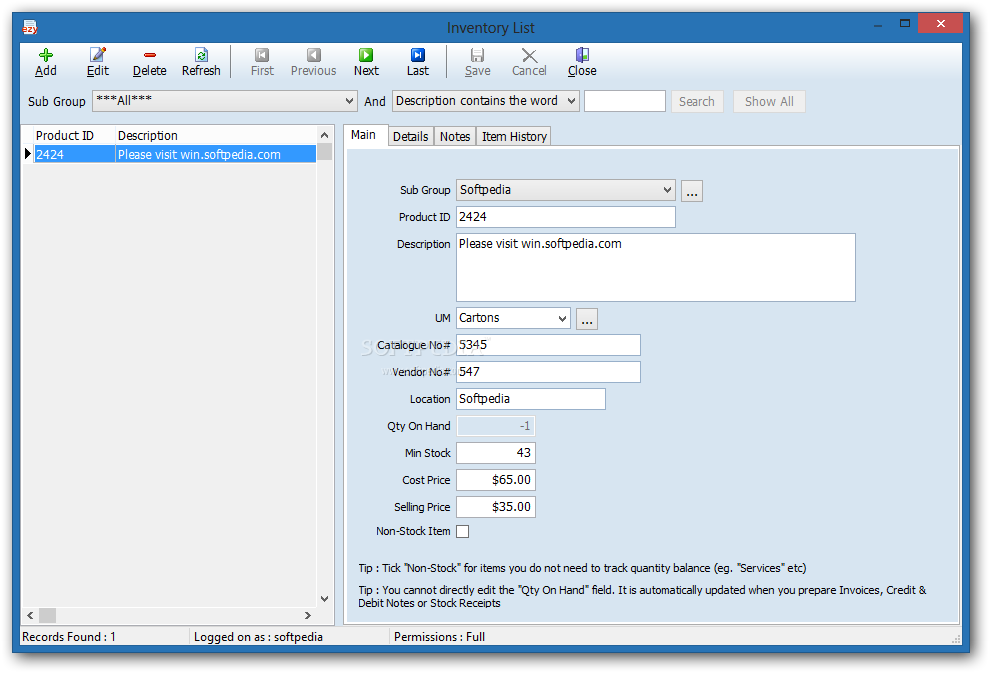The image size is (990, 673).
Task: Click the Product ID column header
Action: (74, 135)
